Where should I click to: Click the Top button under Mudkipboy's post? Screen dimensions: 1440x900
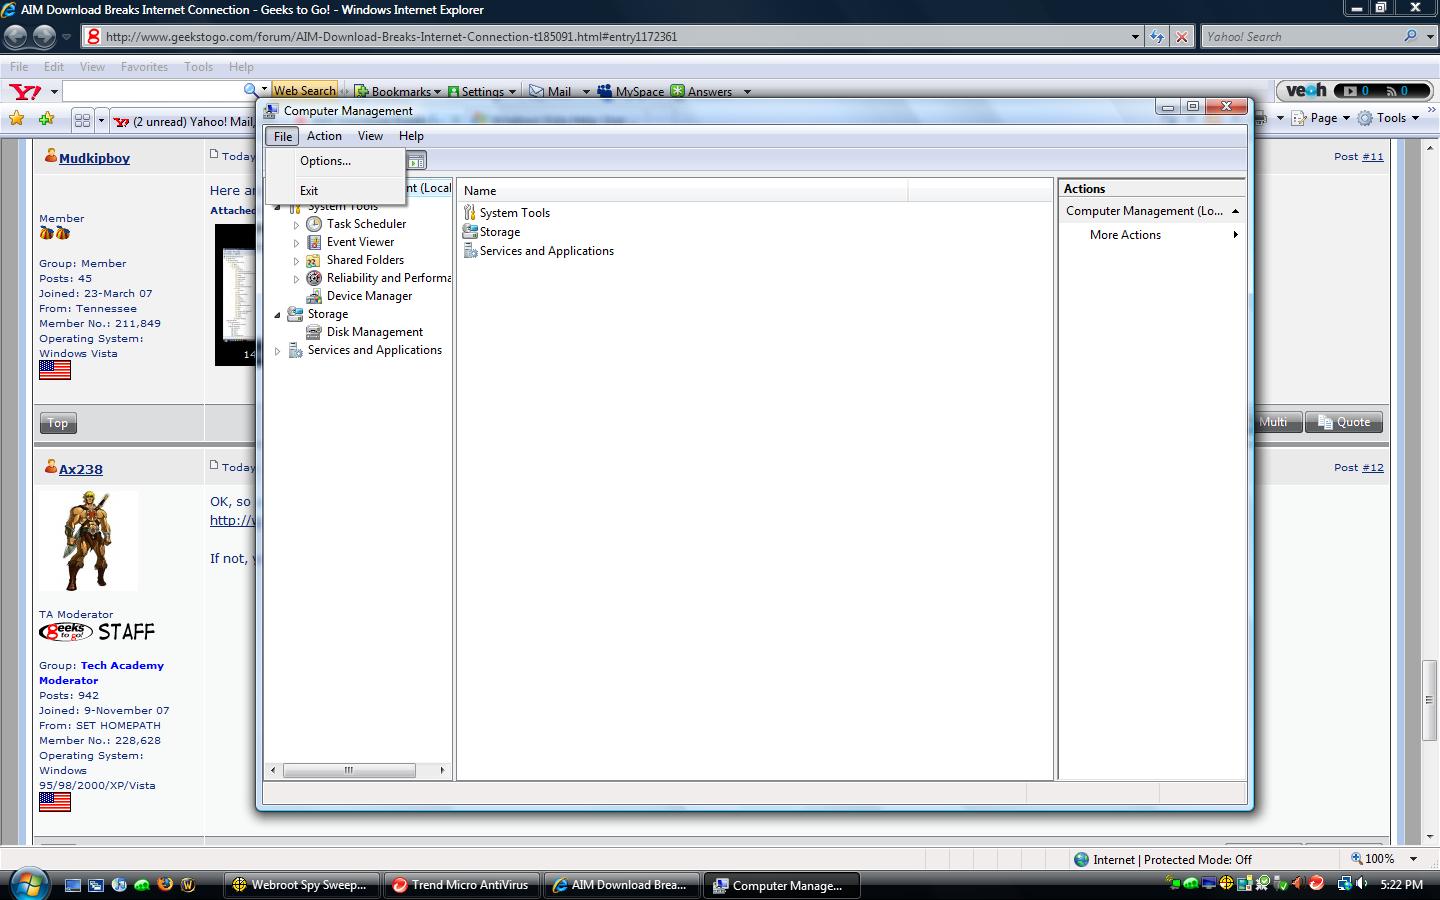58,423
